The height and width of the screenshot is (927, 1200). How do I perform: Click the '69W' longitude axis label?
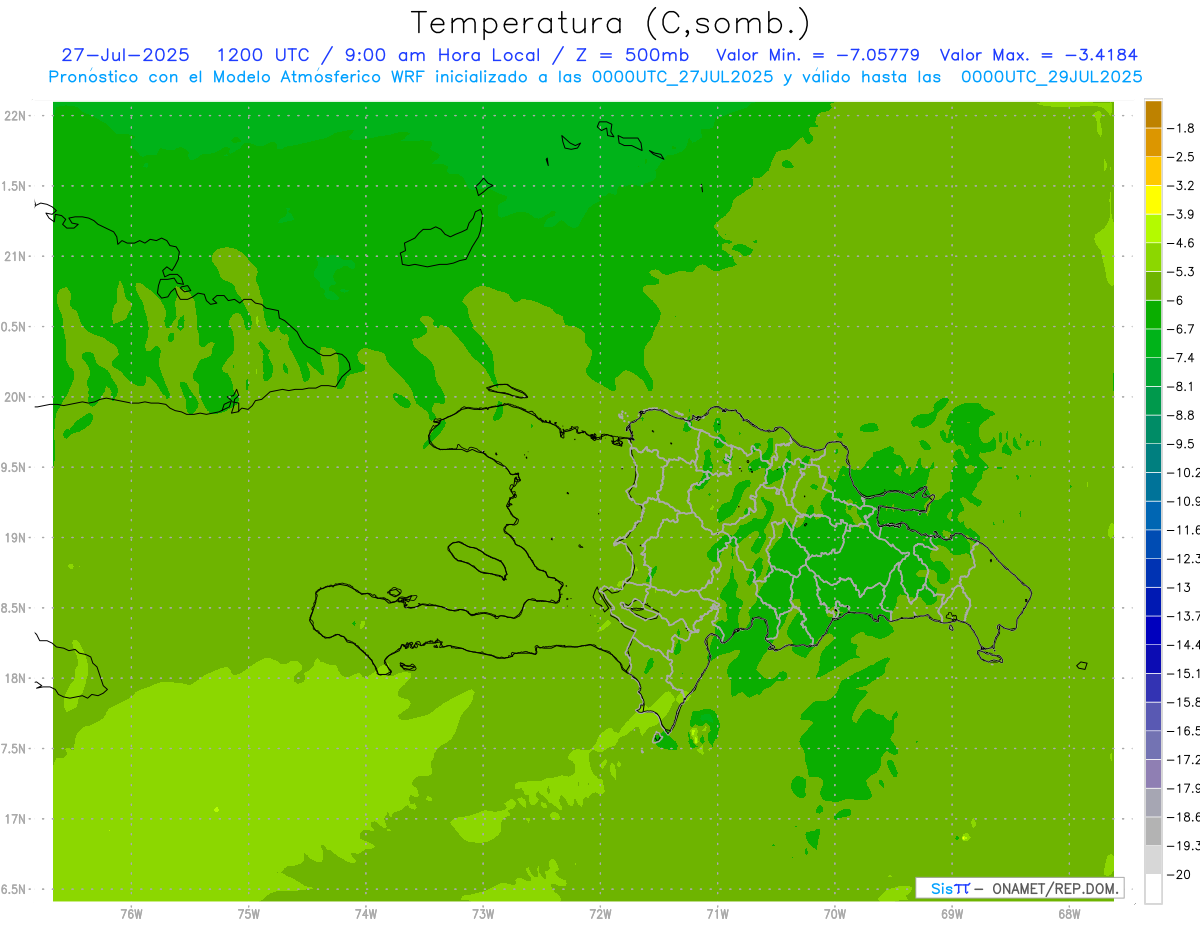click(x=951, y=913)
